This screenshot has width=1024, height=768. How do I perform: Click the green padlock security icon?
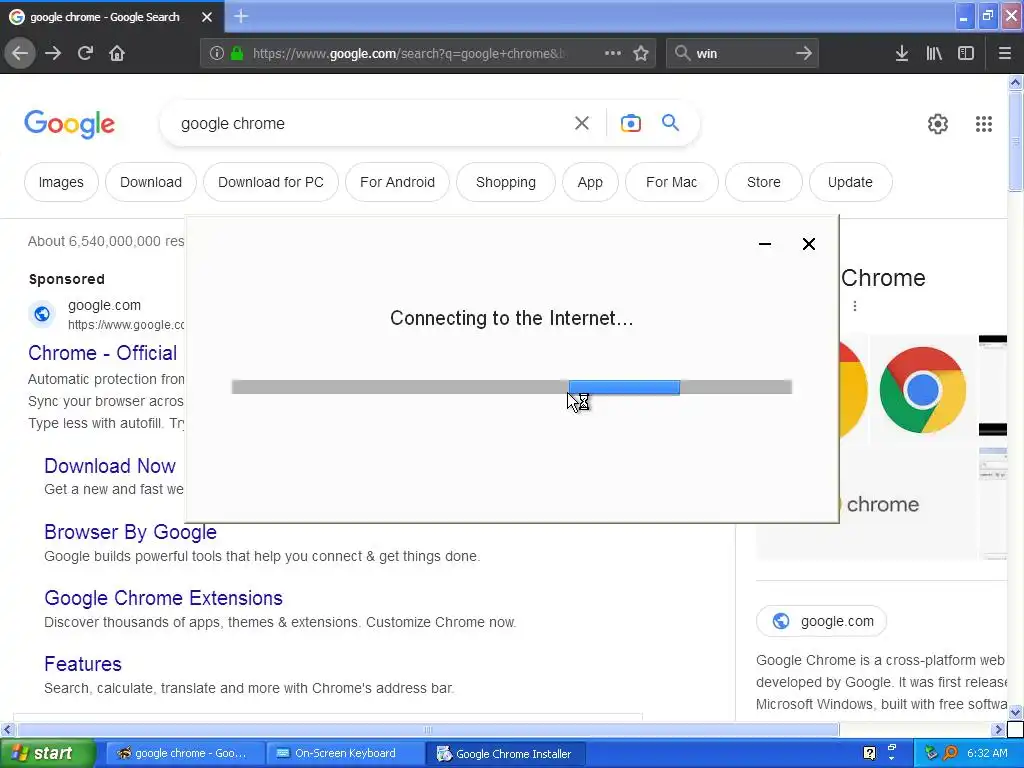237,54
